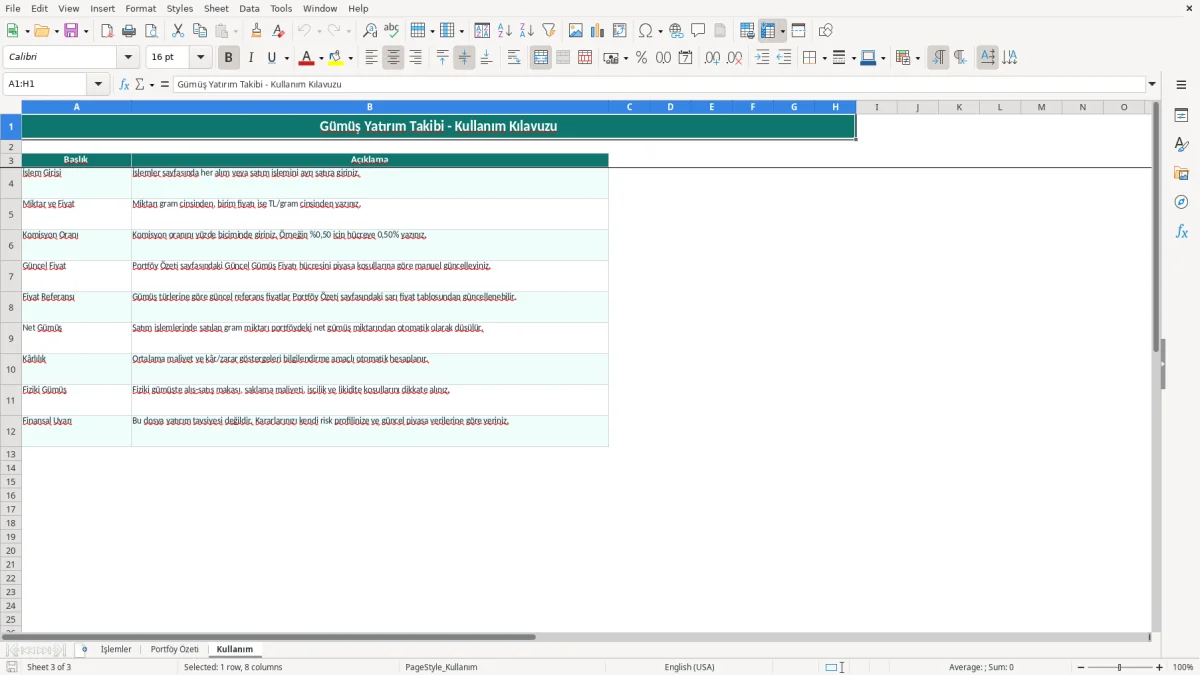1200x675 pixels.
Task: Toggle Underline formatting
Action: coord(272,58)
